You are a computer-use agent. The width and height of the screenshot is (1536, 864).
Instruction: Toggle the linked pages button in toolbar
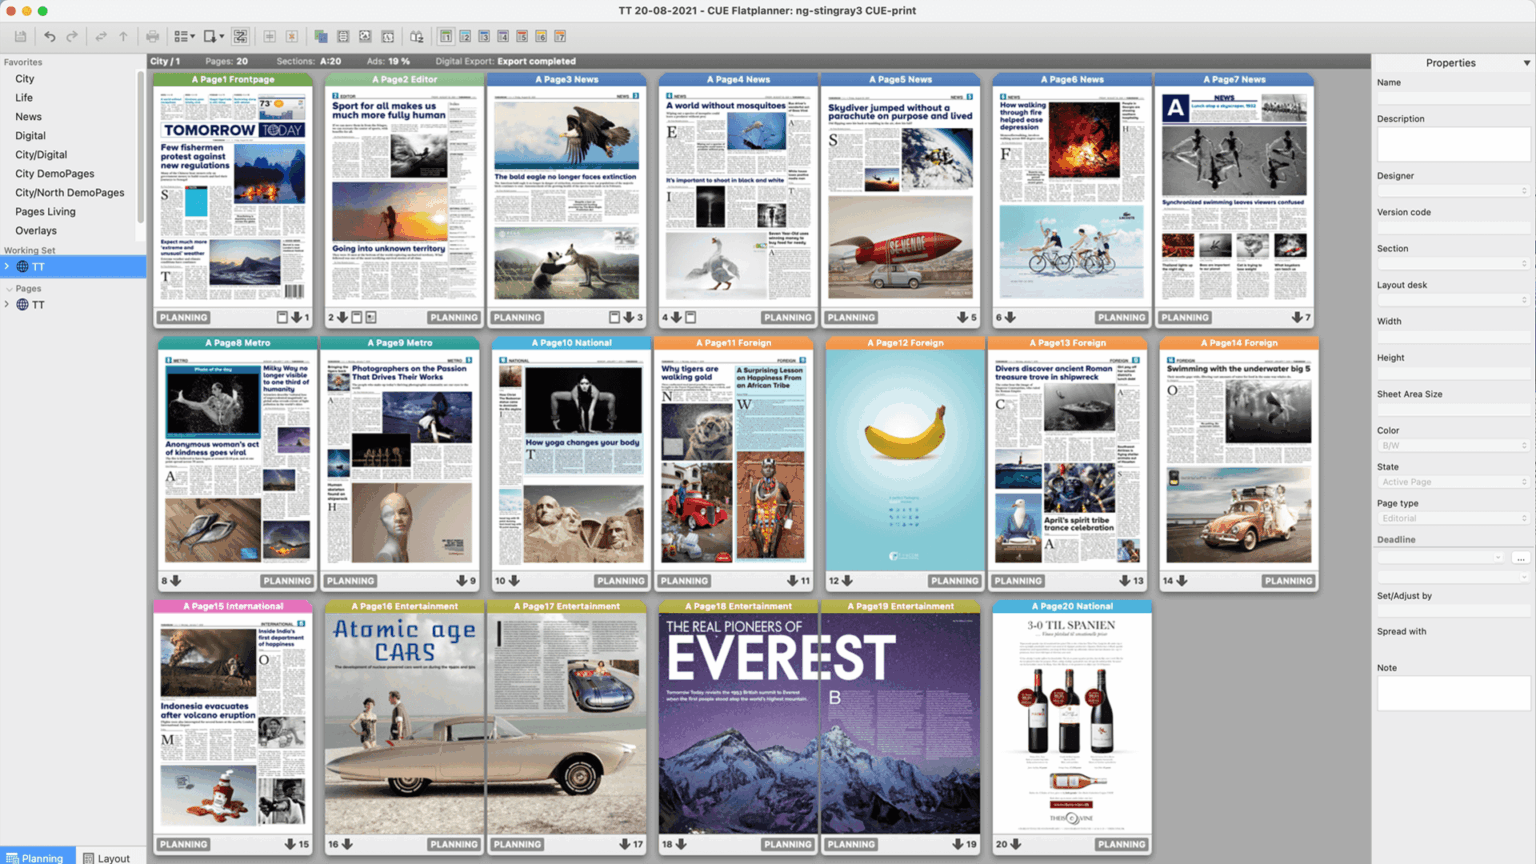[240, 36]
